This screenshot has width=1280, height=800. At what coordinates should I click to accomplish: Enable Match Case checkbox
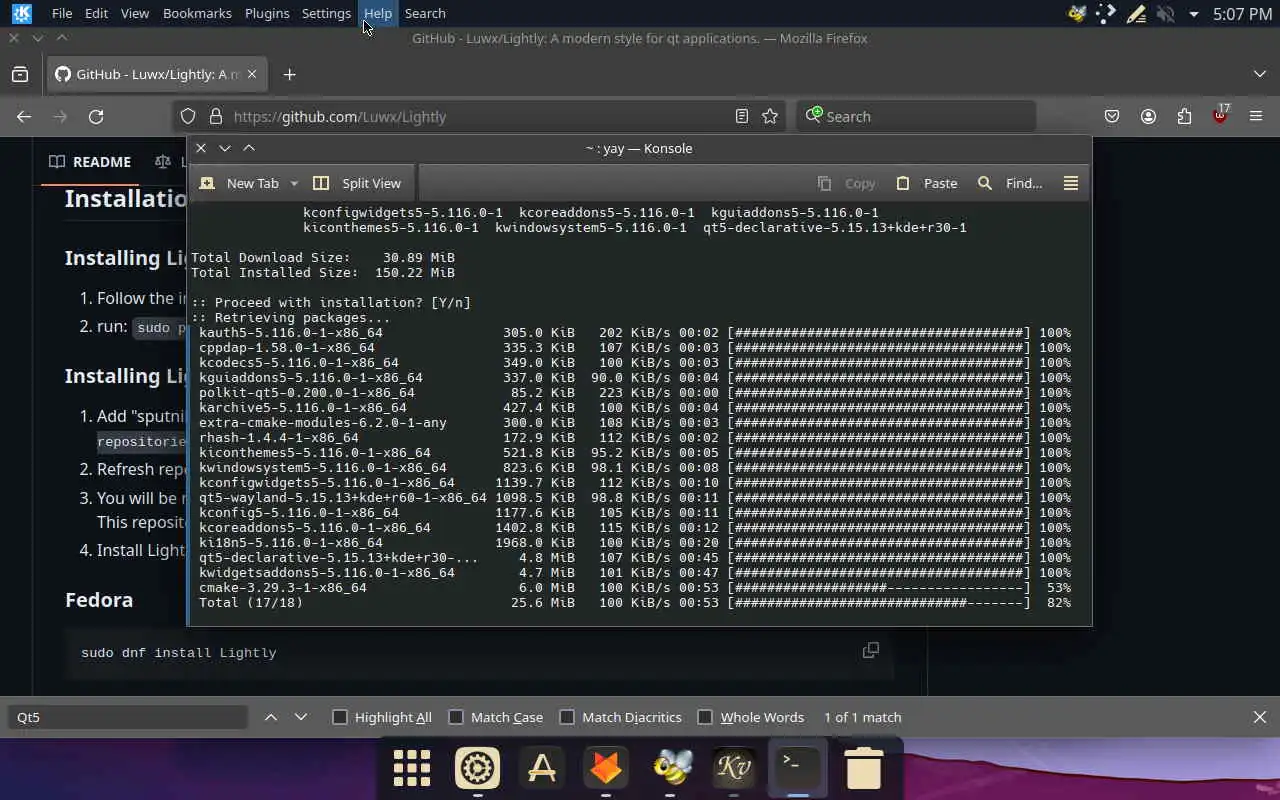[x=456, y=717]
